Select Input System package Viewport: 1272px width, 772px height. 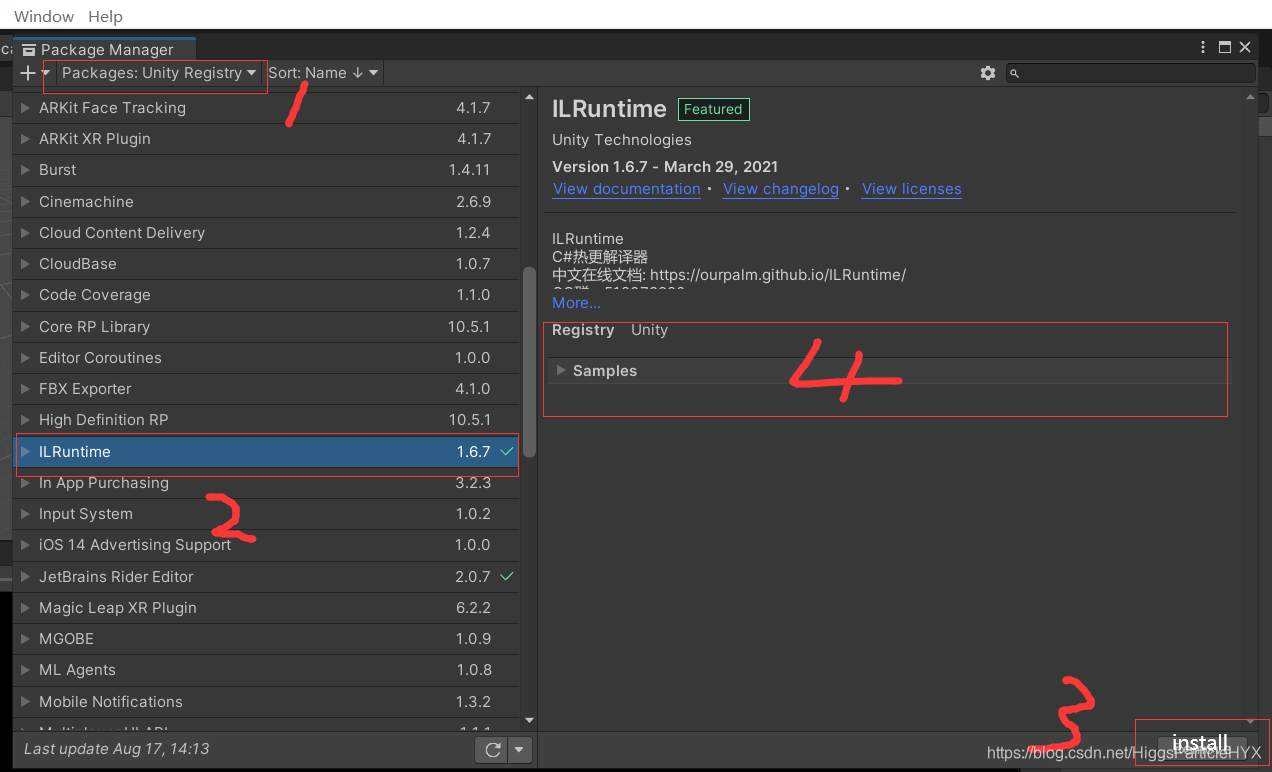pos(266,514)
